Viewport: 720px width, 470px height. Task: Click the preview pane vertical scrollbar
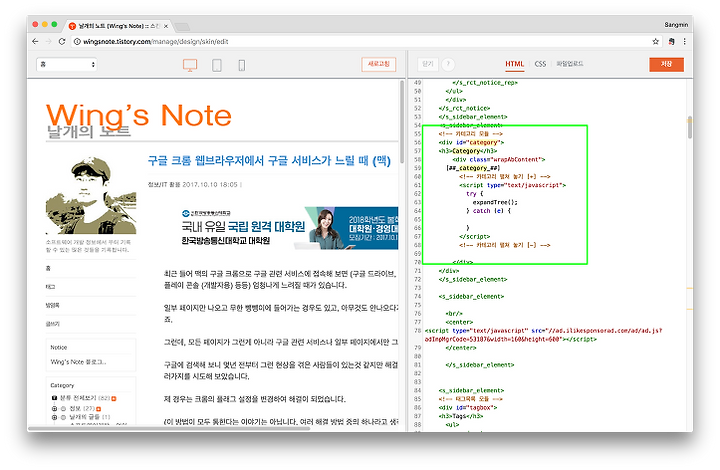pyautogui.click(x=402, y=122)
